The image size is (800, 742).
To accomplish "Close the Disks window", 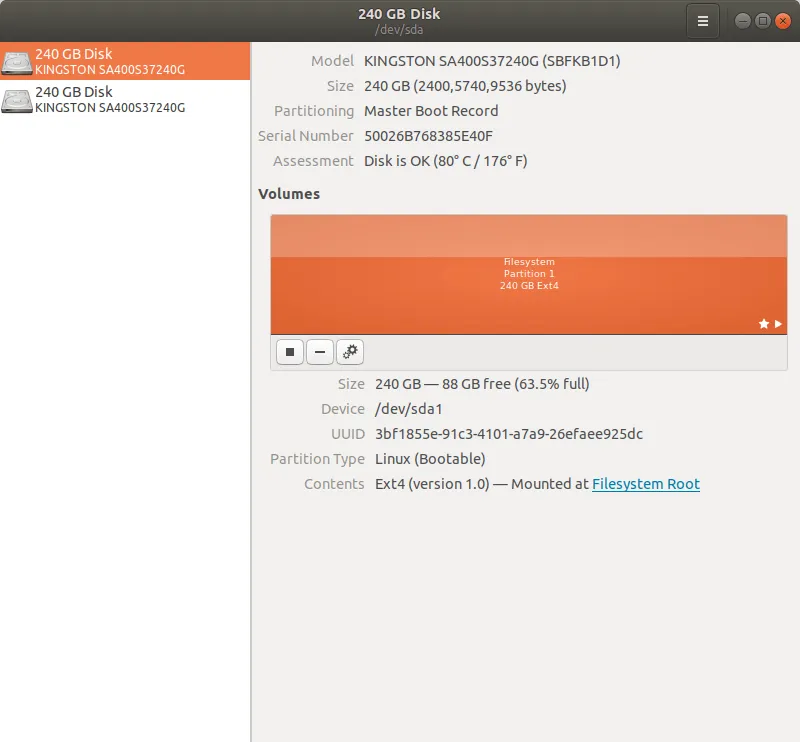I will 781,21.
